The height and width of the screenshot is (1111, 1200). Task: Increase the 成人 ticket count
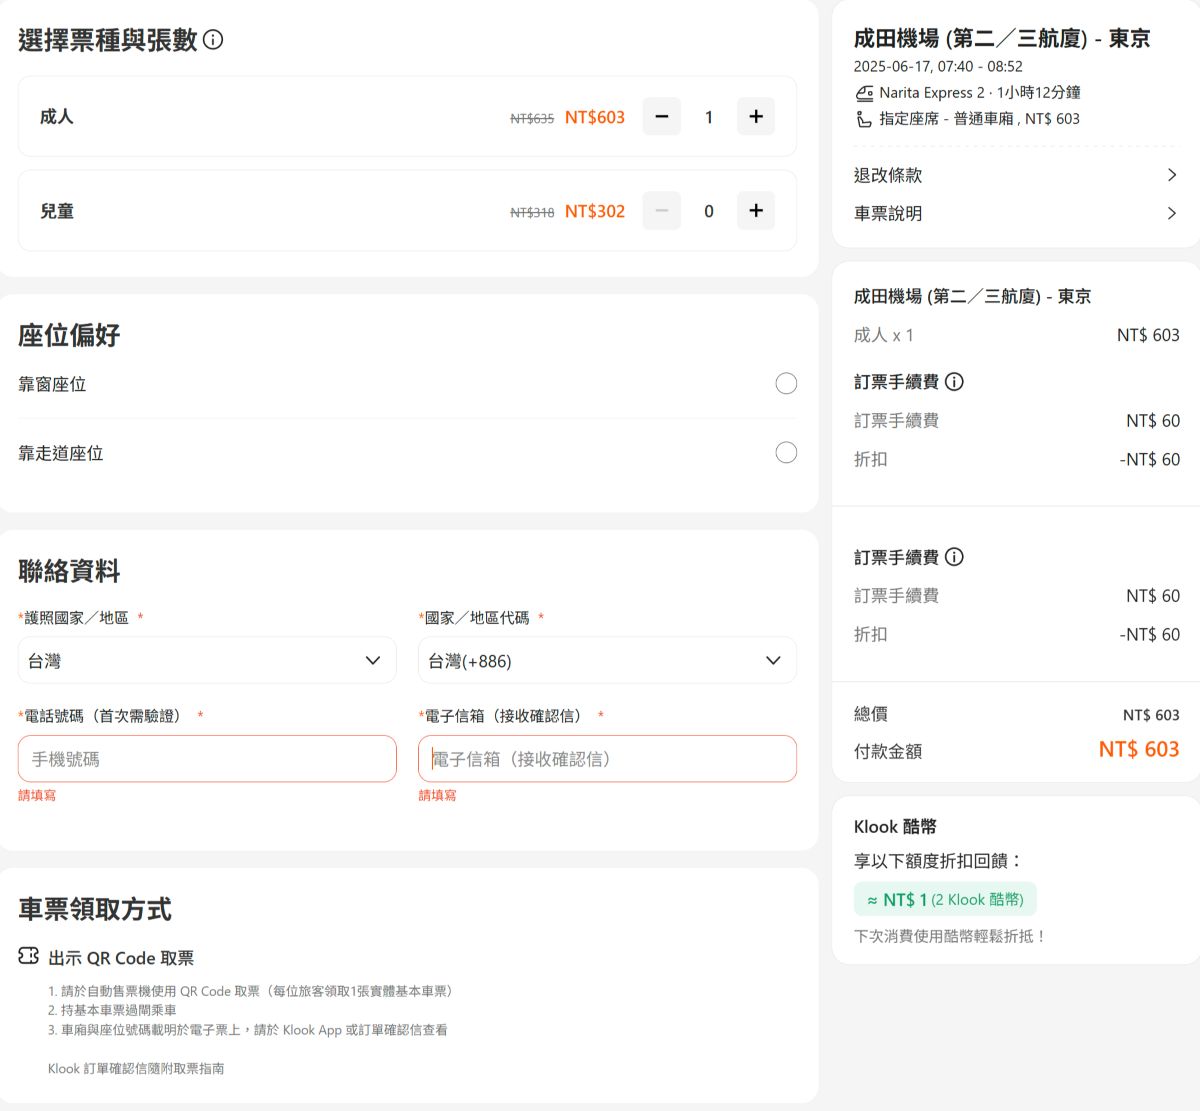click(756, 116)
